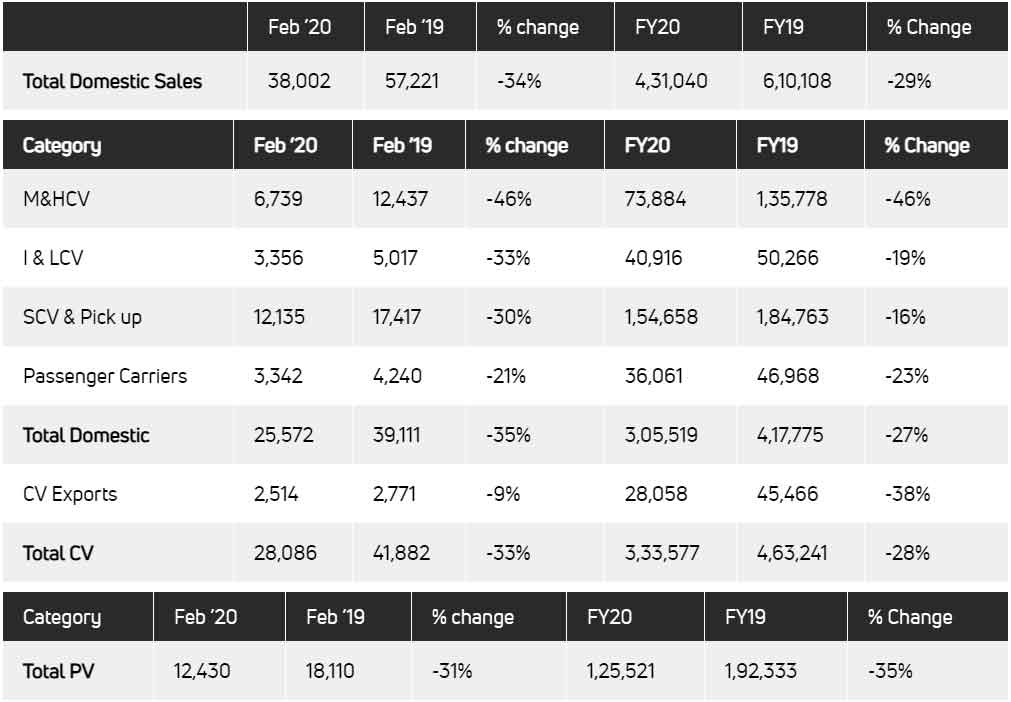Select the Passenger Carriers row label

[105, 376]
